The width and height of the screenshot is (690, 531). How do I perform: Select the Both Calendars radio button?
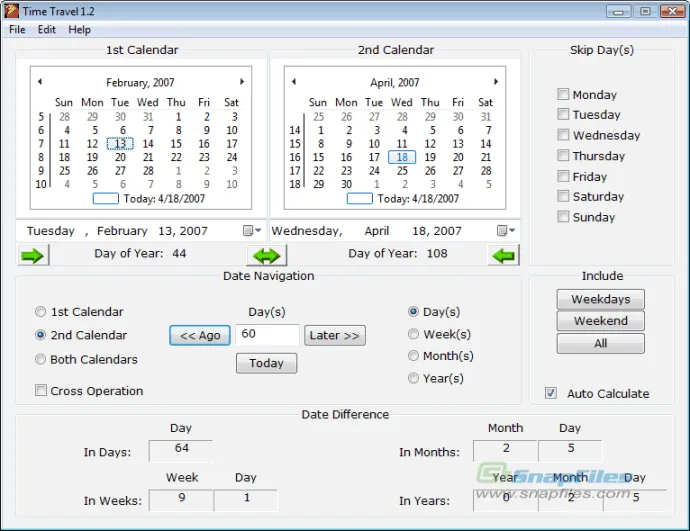point(40,359)
